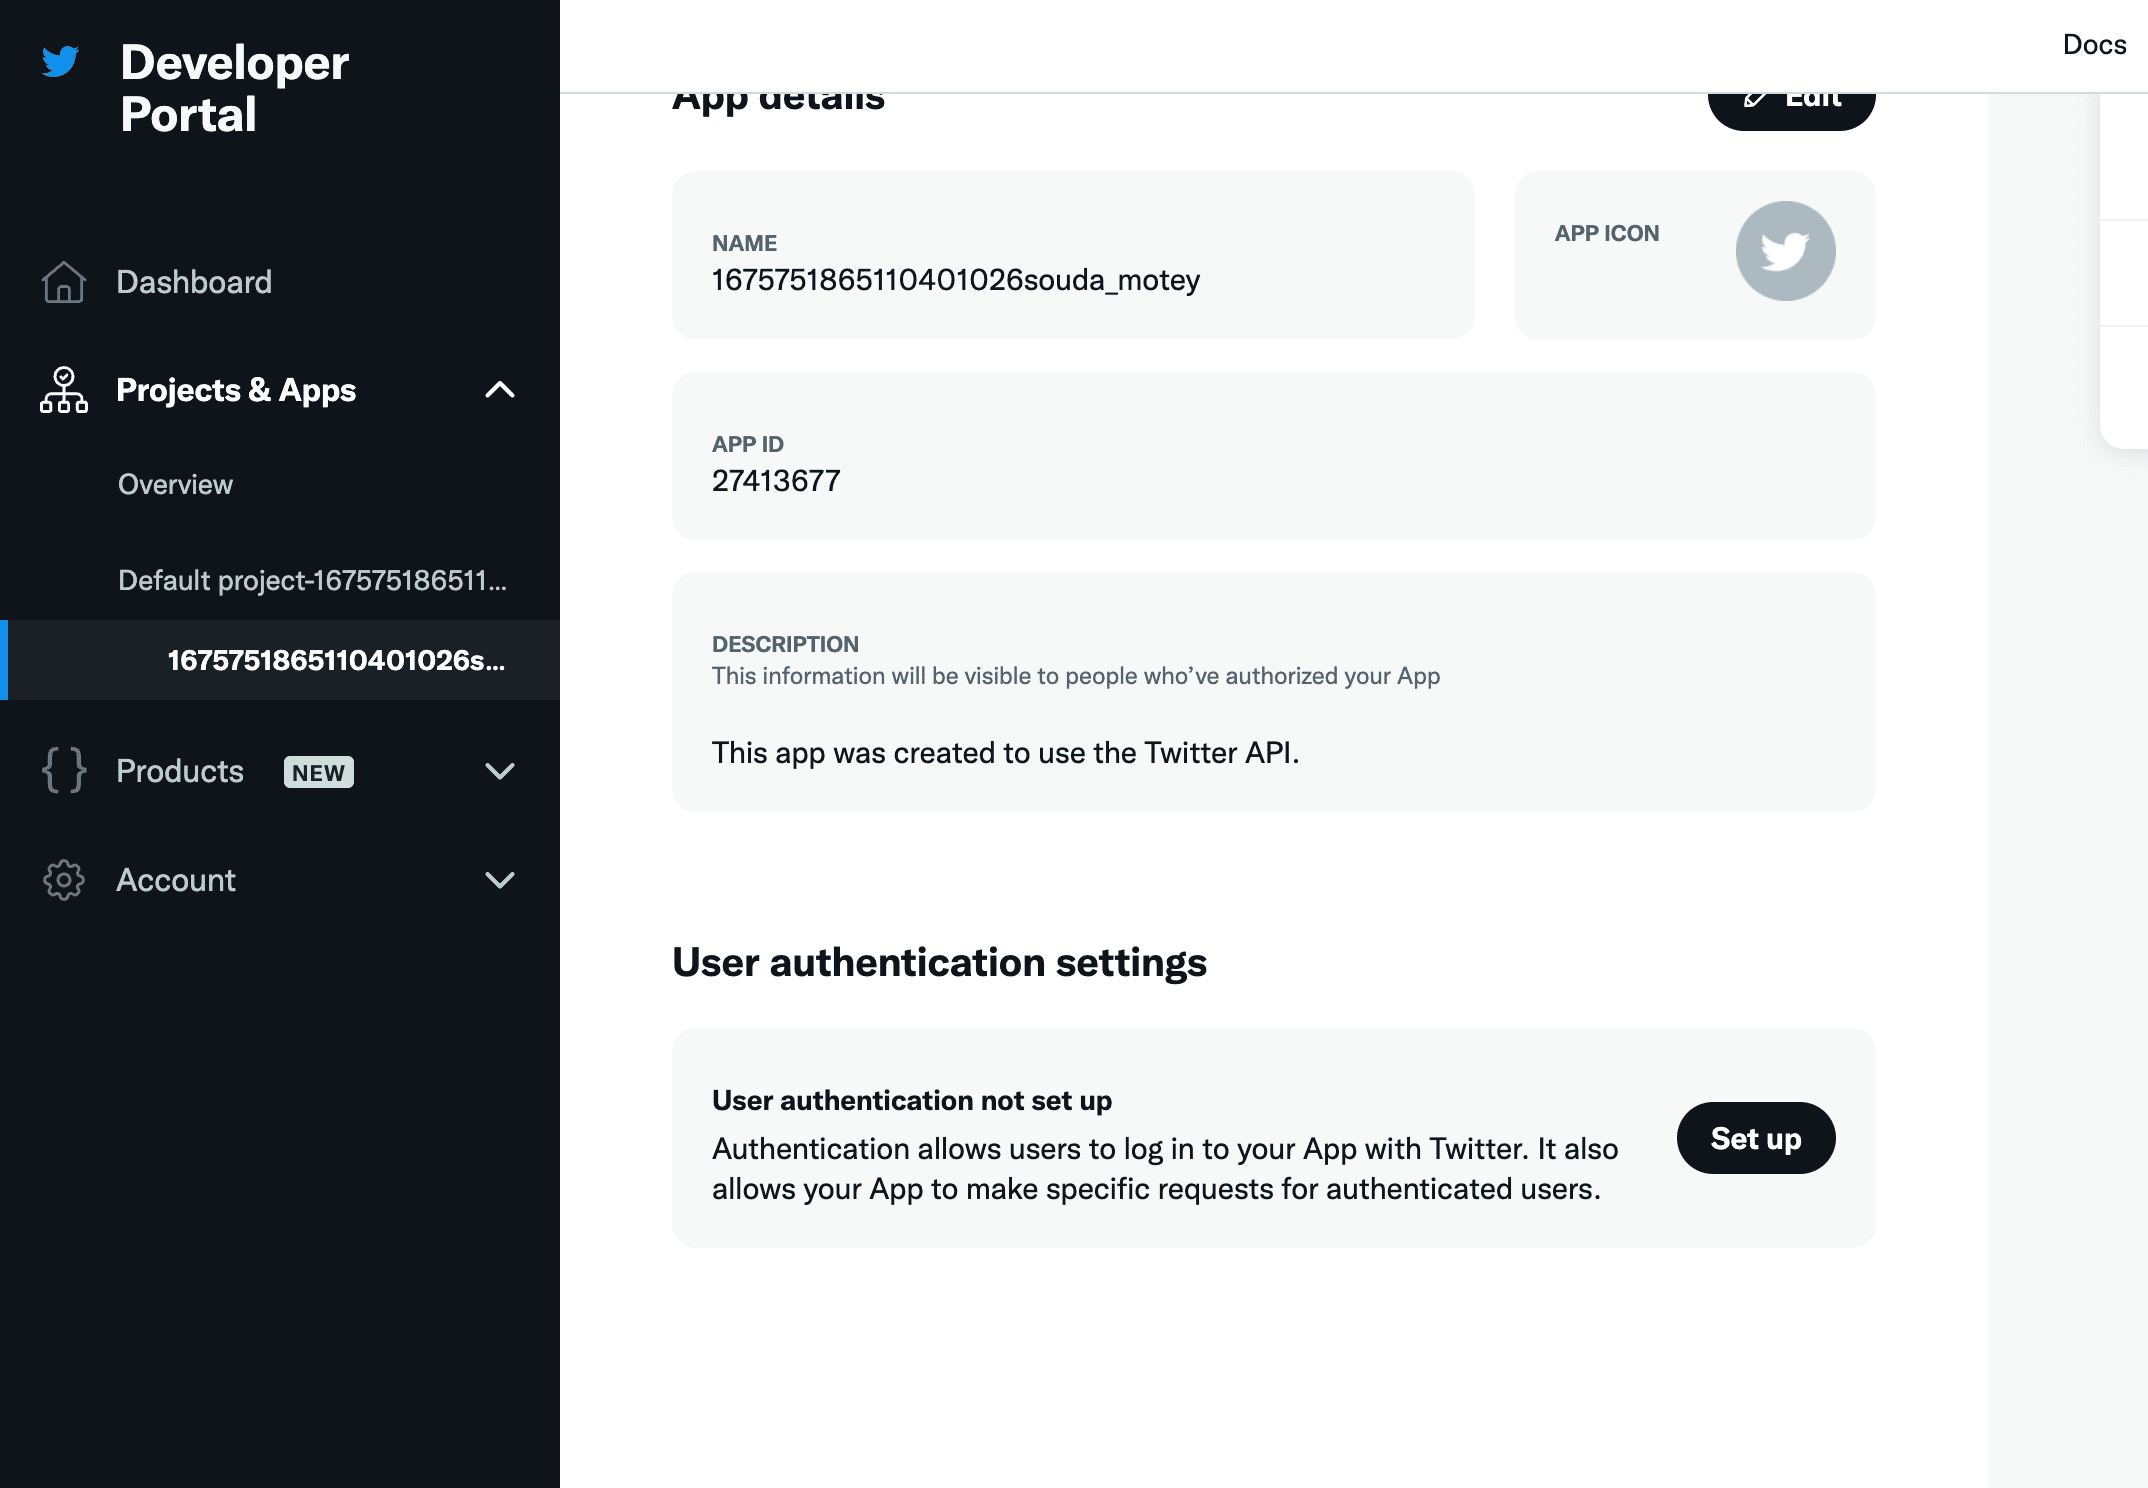This screenshot has height=1488, width=2148.
Task: Click the Products curly braces icon
Action: pos(64,771)
